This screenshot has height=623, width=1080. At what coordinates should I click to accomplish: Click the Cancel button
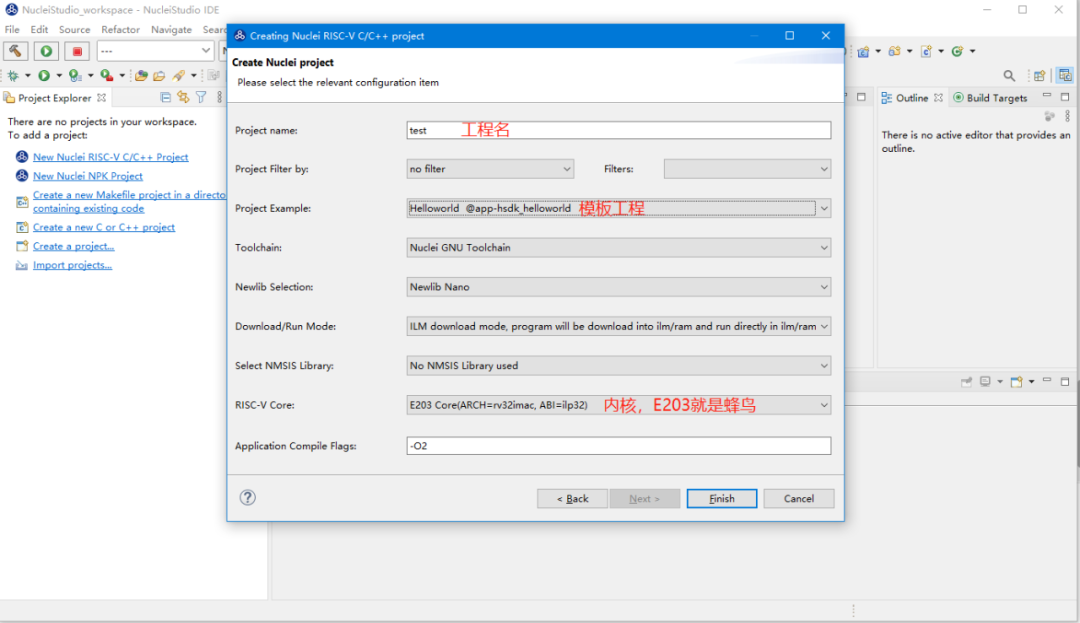pos(799,498)
